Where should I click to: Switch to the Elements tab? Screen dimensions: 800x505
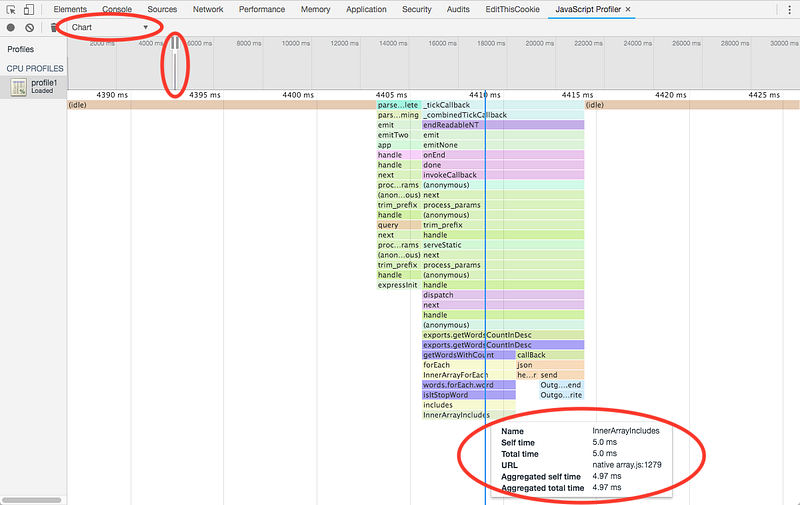point(70,9)
